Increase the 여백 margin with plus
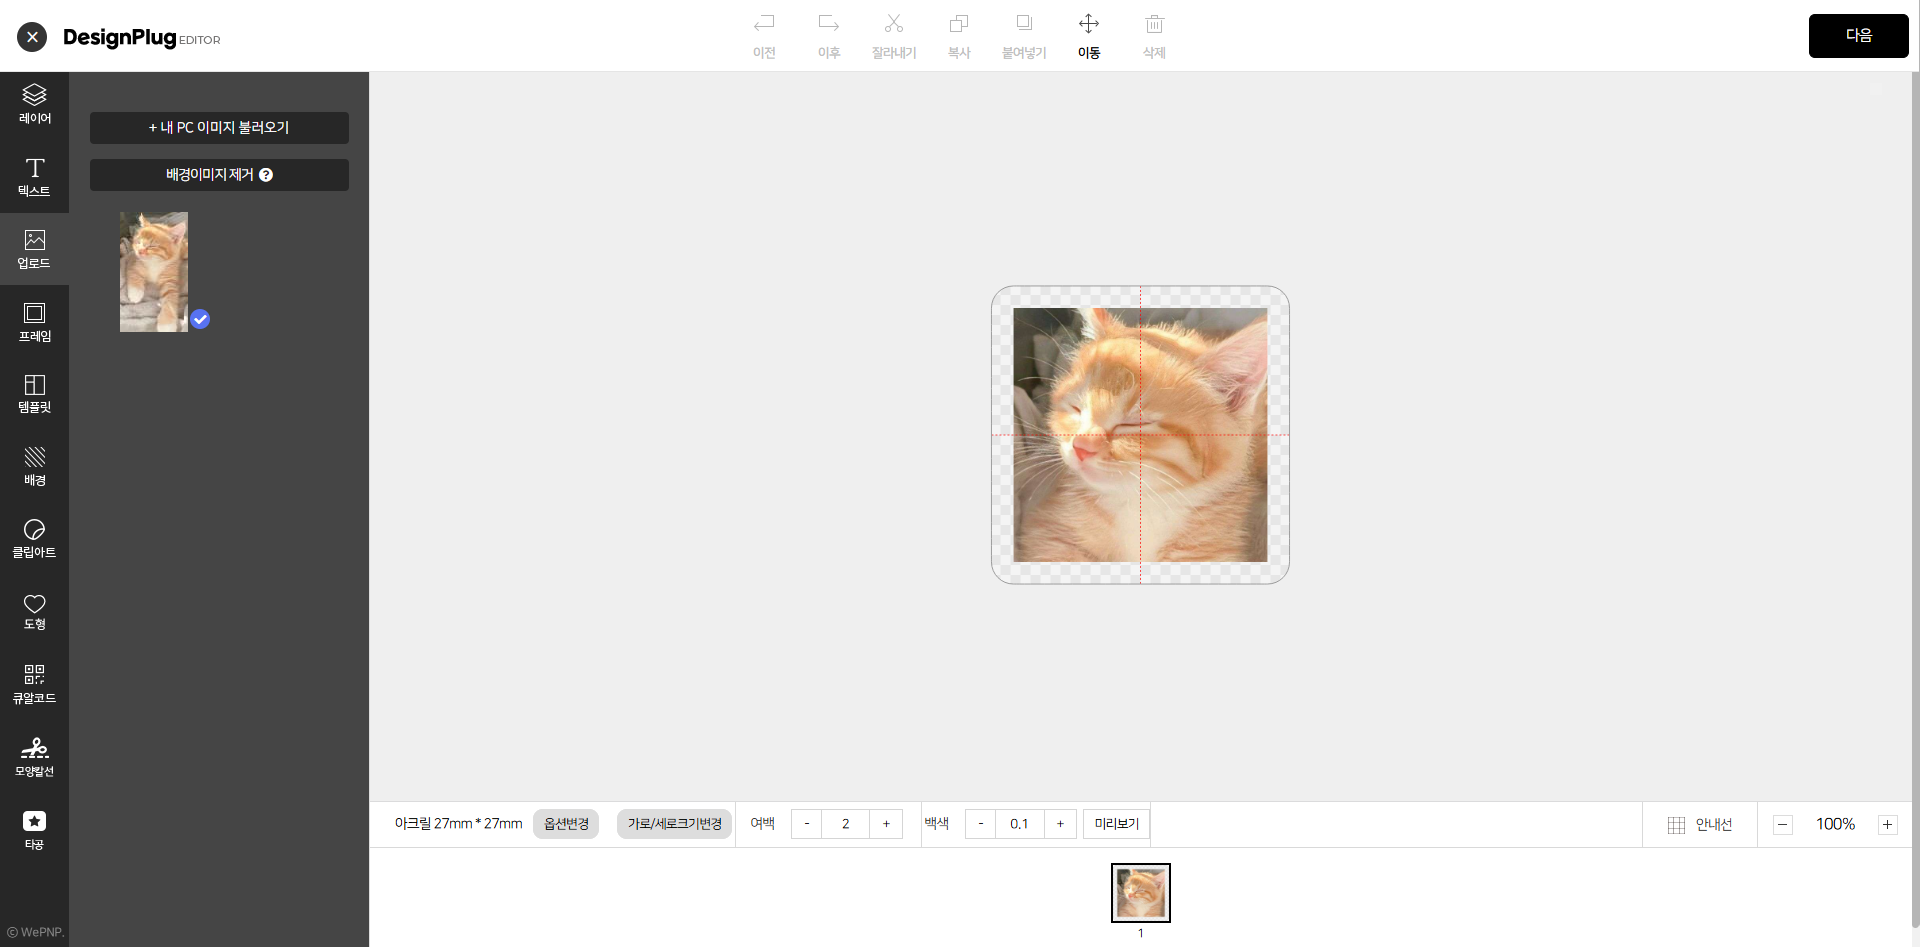Viewport: 1920px width, 947px height. (x=886, y=824)
